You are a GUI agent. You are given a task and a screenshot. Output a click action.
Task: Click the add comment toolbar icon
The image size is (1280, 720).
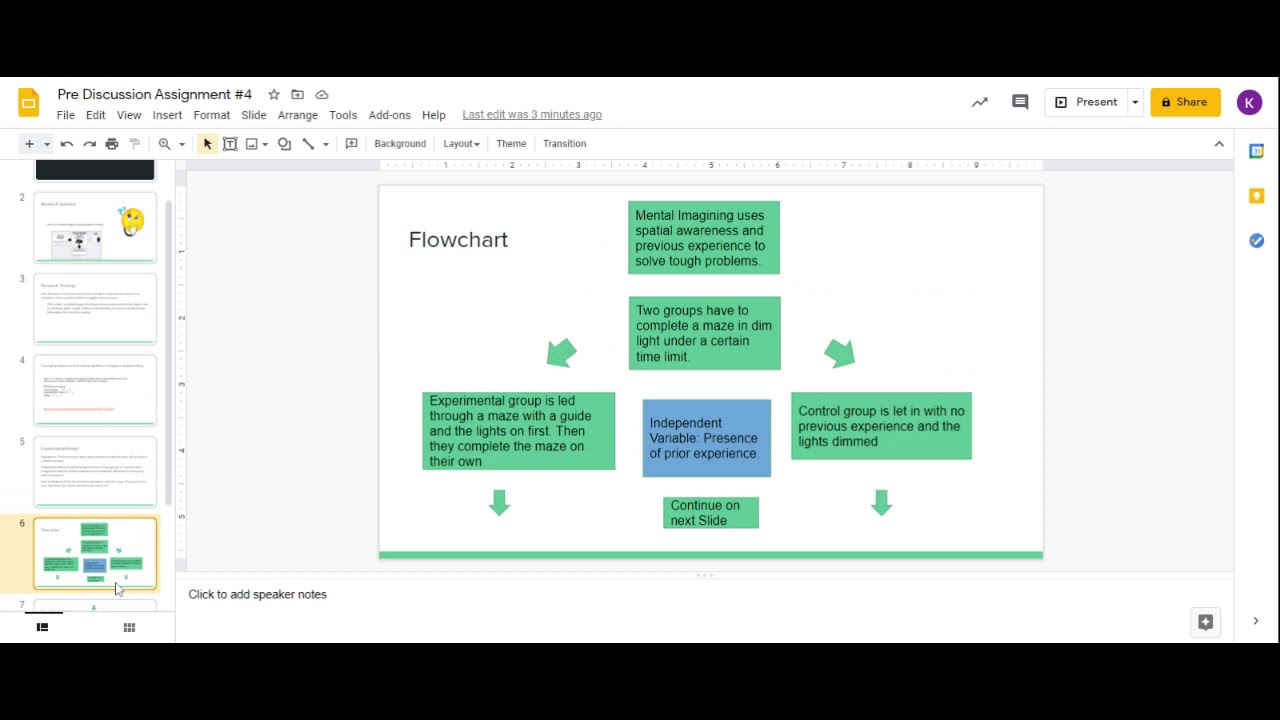pyautogui.click(x=352, y=144)
